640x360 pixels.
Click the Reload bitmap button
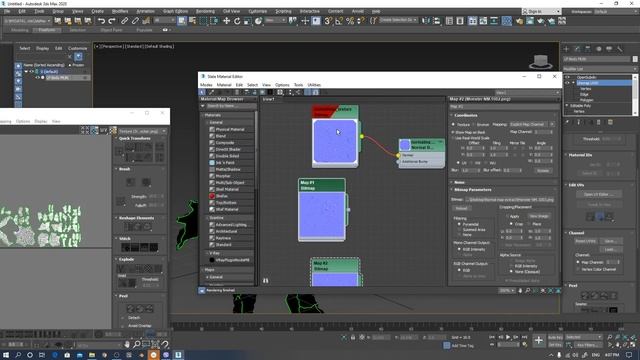tap(462, 208)
